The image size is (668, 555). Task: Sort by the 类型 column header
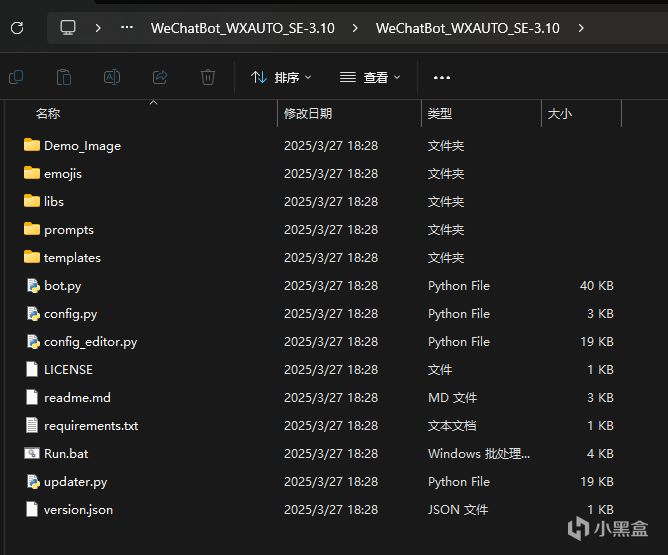click(x=440, y=113)
